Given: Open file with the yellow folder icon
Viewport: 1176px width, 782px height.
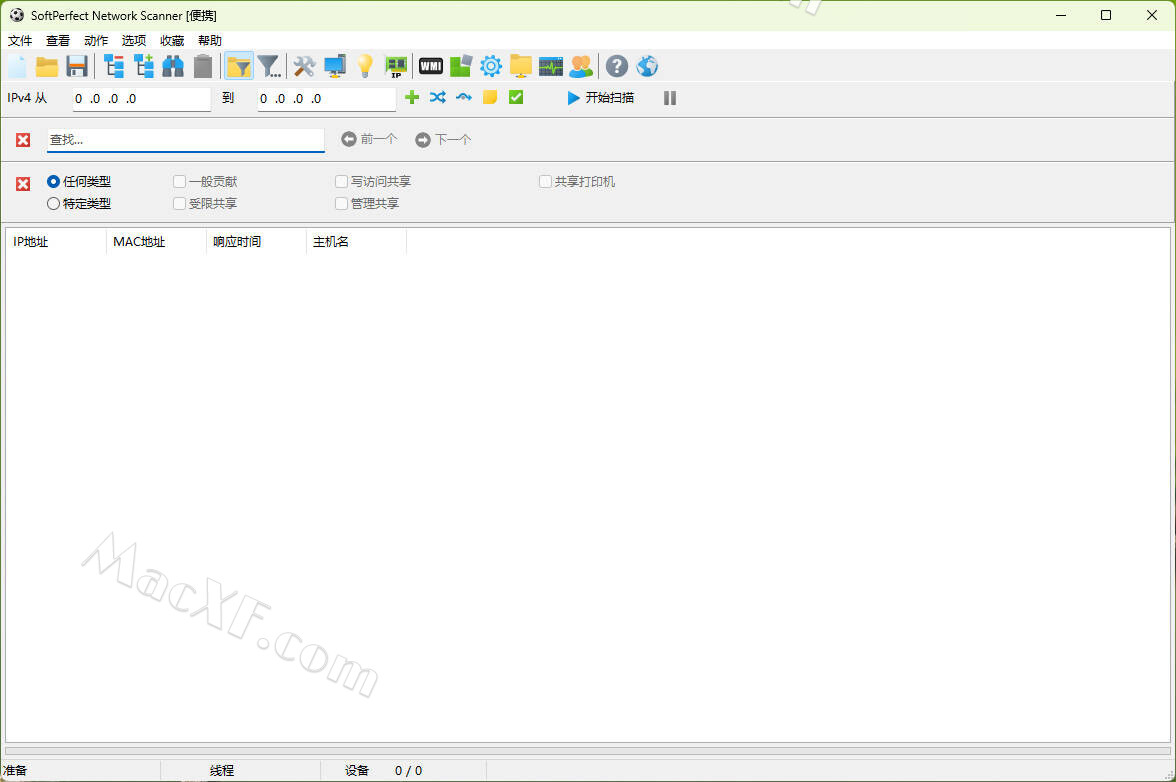Looking at the screenshot, I should [x=47, y=67].
